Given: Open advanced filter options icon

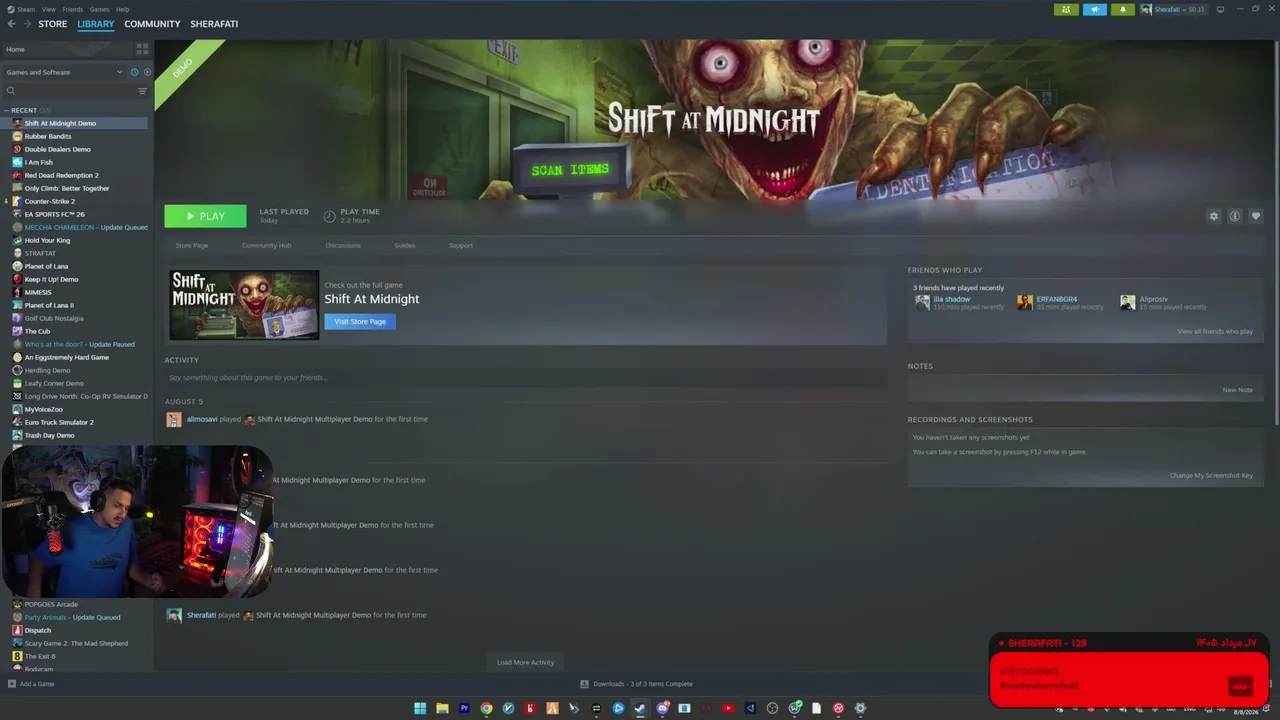Looking at the screenshot, I should 142,91.
